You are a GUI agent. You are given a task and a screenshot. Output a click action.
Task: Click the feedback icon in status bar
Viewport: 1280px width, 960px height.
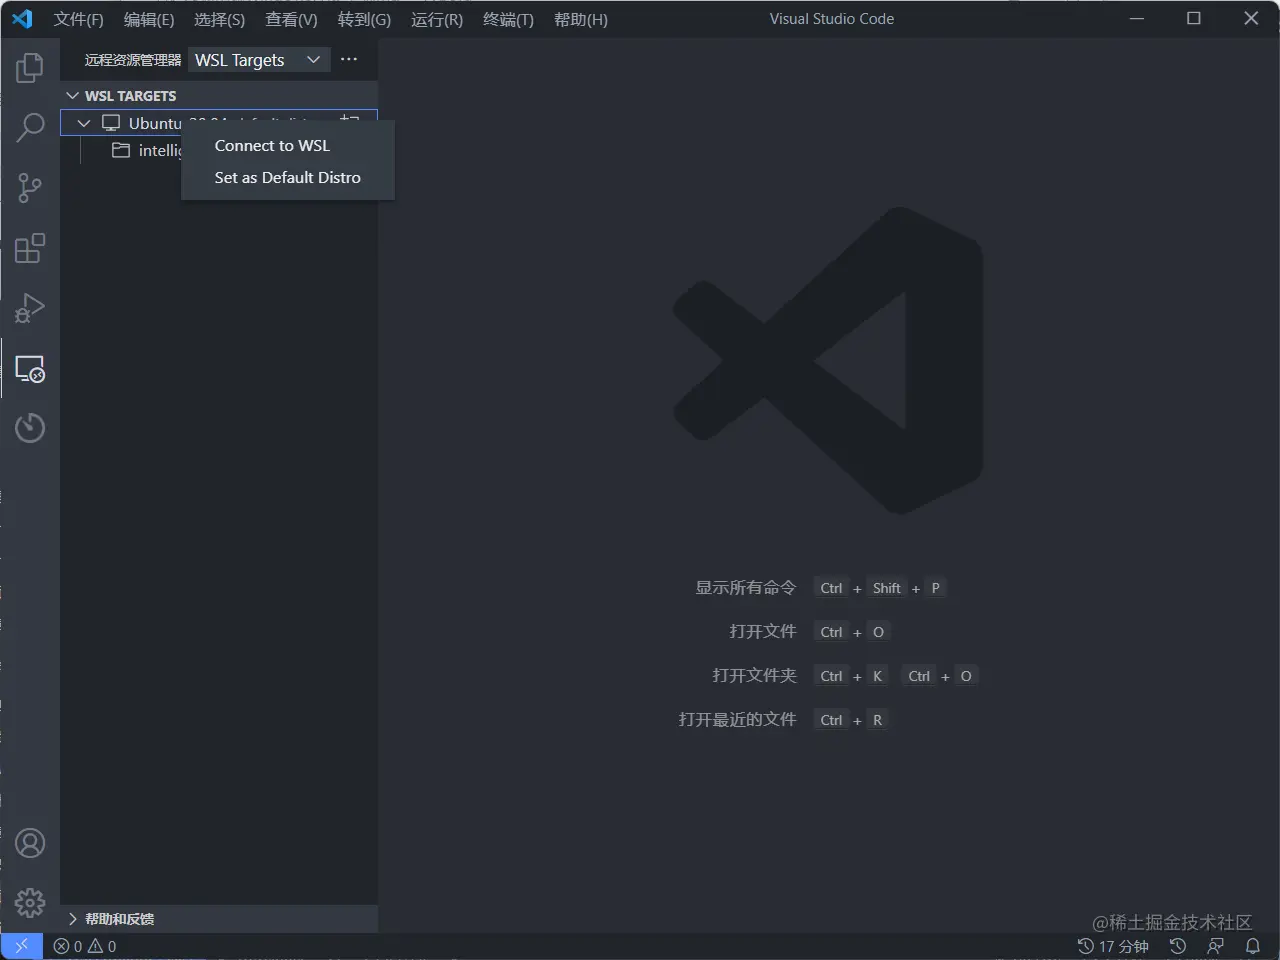(x=1216, y=946)
